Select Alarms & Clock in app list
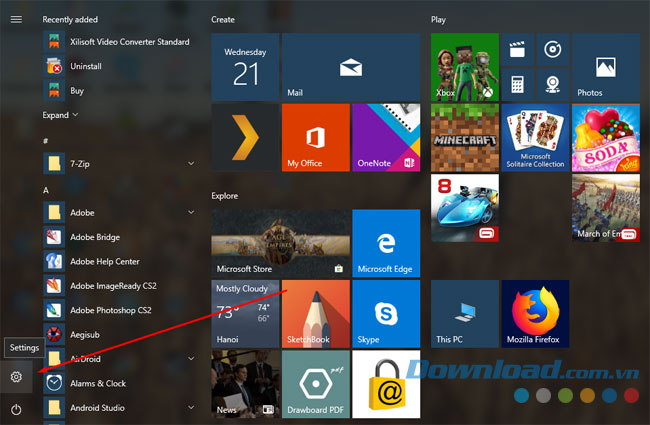 pyautogui.click(x=100, y=383)
